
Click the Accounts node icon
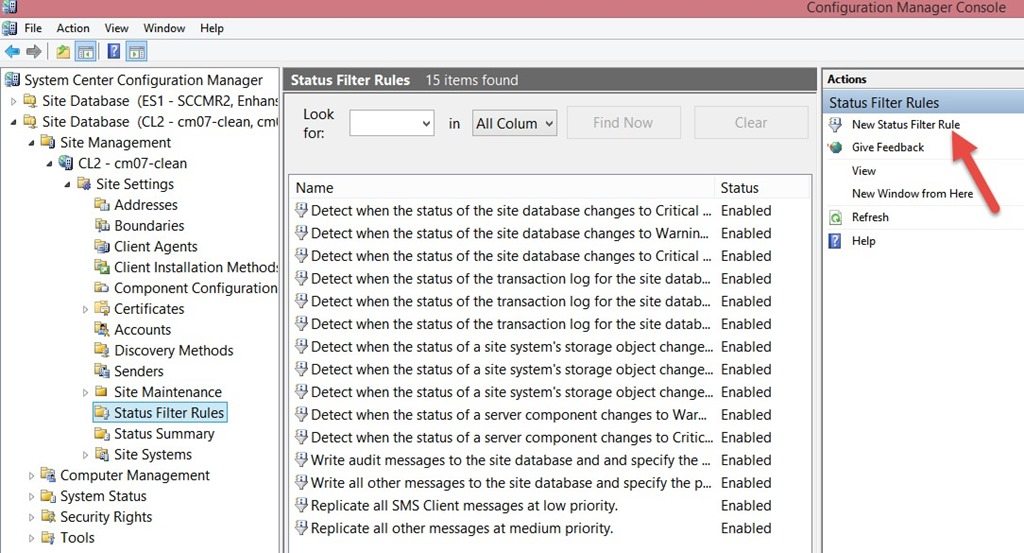click(102, 329)
